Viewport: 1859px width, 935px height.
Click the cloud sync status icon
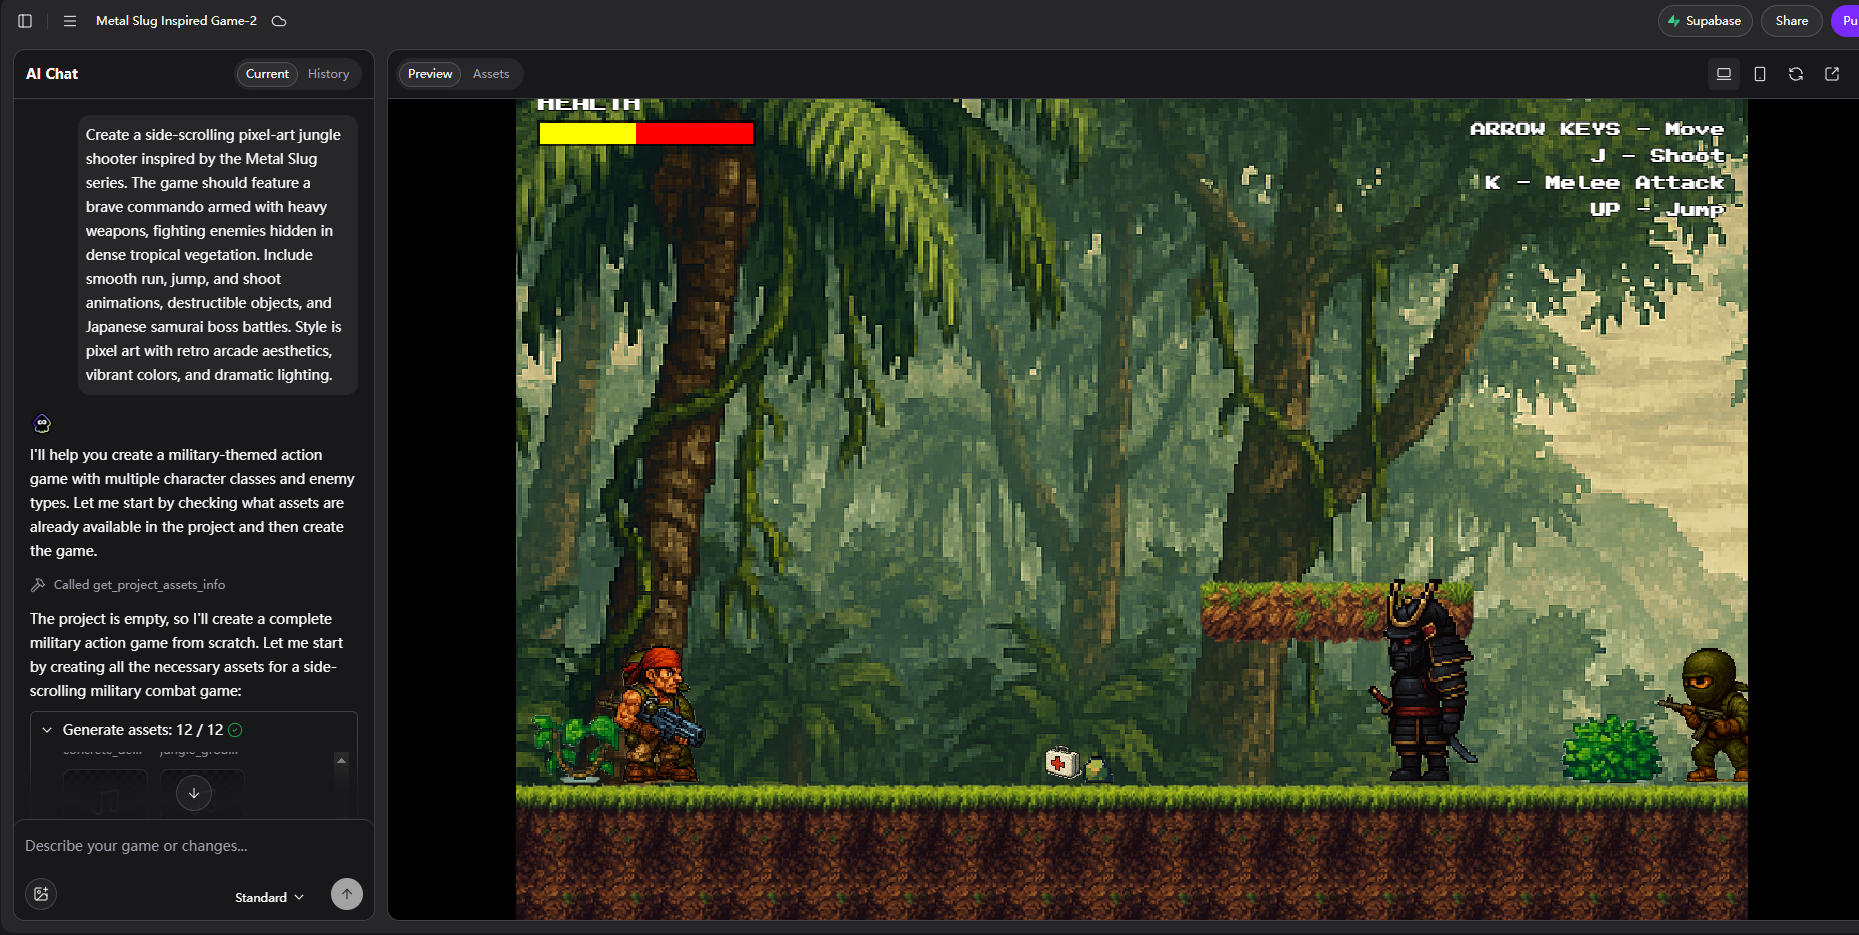[279, 21]
